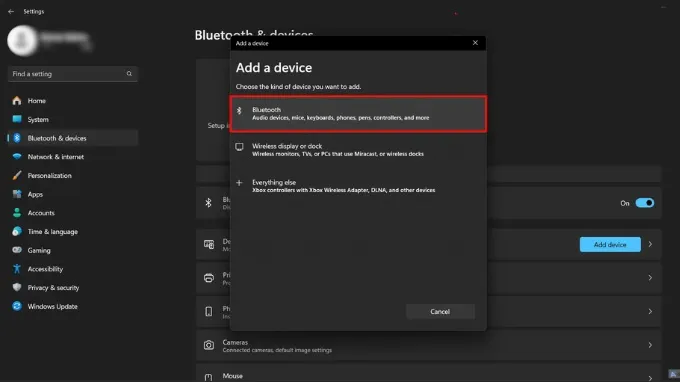Close the Add a device dialog
The image size is (680, 382).
(475, 43)
